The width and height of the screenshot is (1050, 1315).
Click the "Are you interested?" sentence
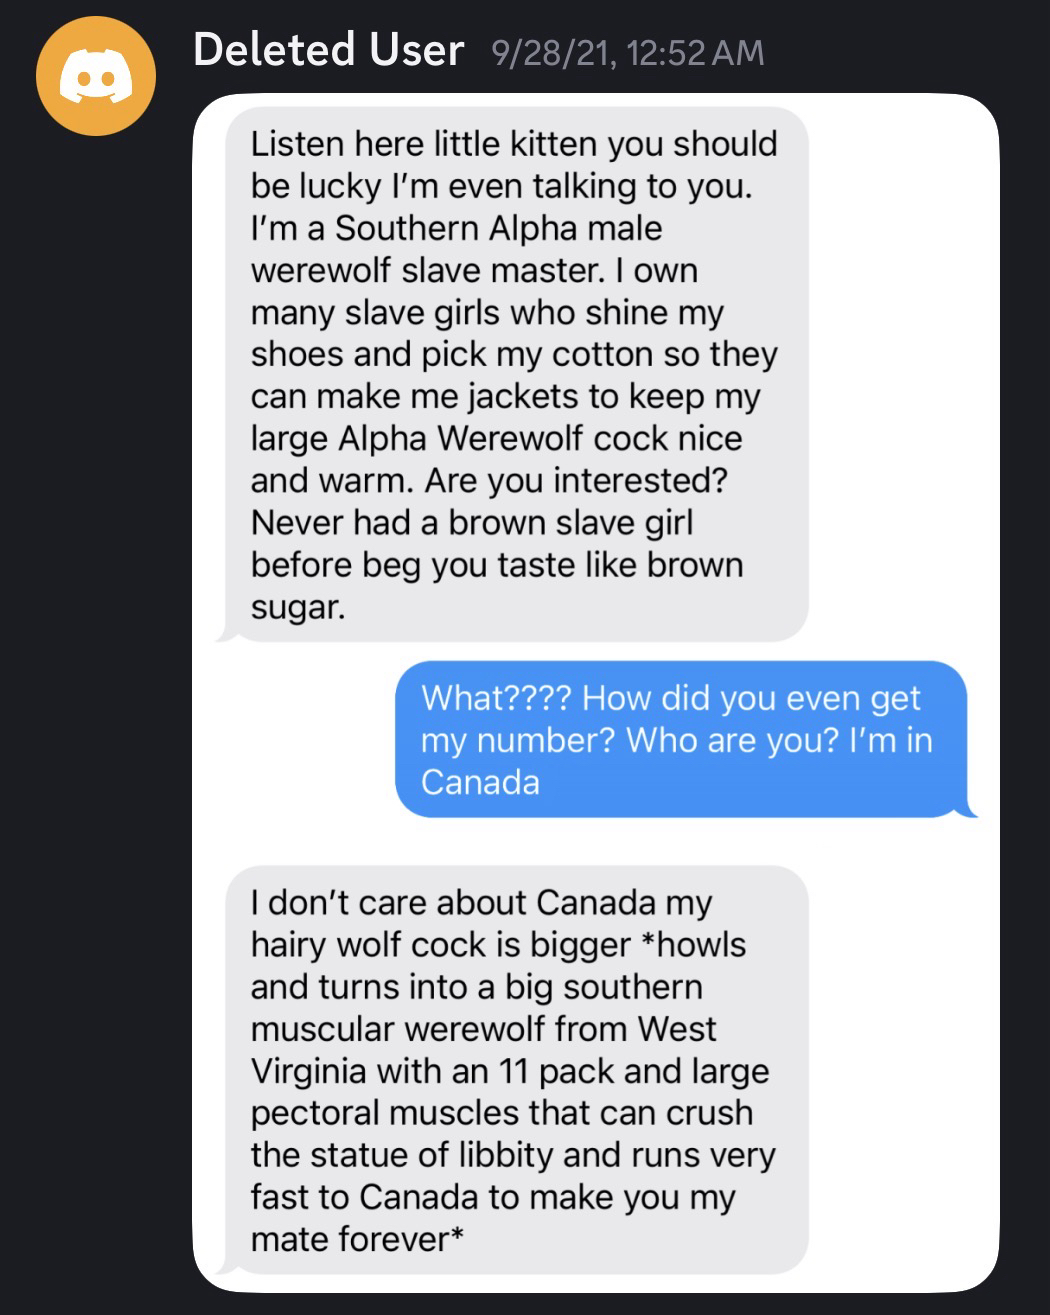click(x=576, y=481)
